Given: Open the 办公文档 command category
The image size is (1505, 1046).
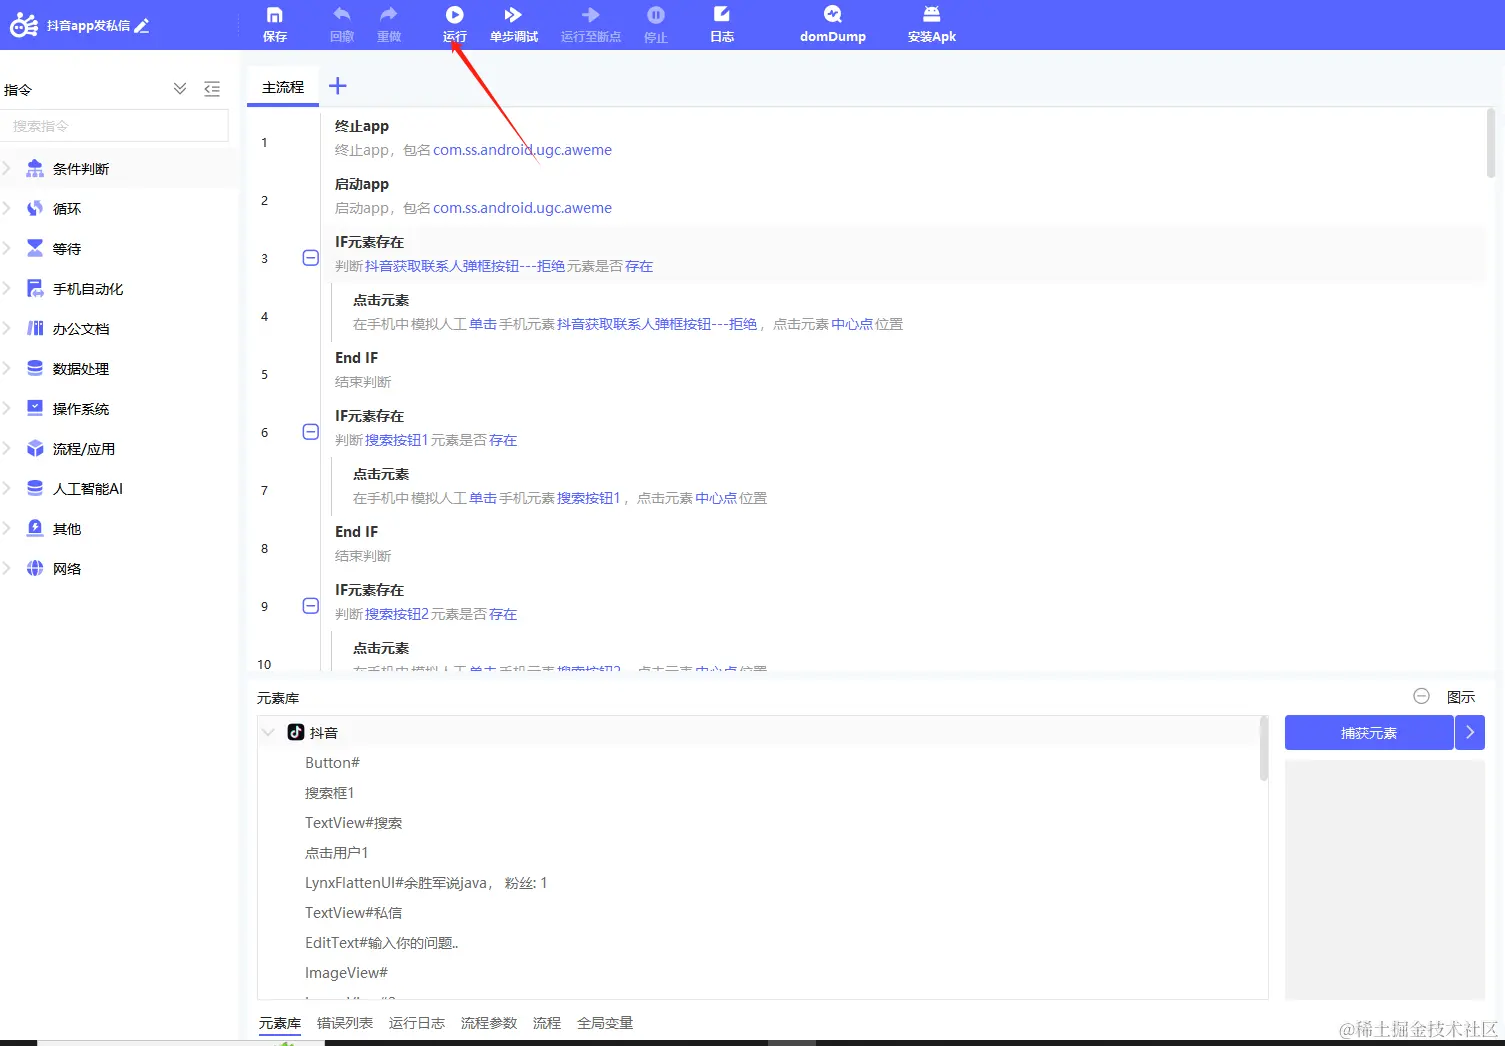Looking at the screenshot, I should (x=120, y=329).
